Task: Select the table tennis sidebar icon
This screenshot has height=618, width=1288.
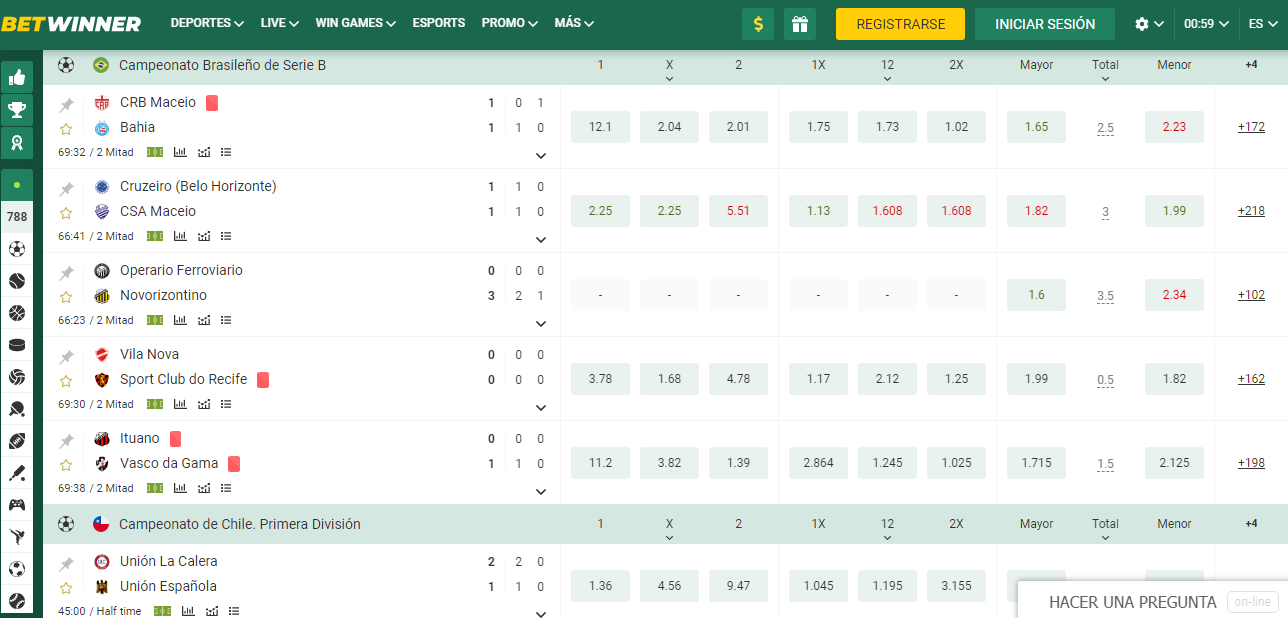Action: [17, 409]
